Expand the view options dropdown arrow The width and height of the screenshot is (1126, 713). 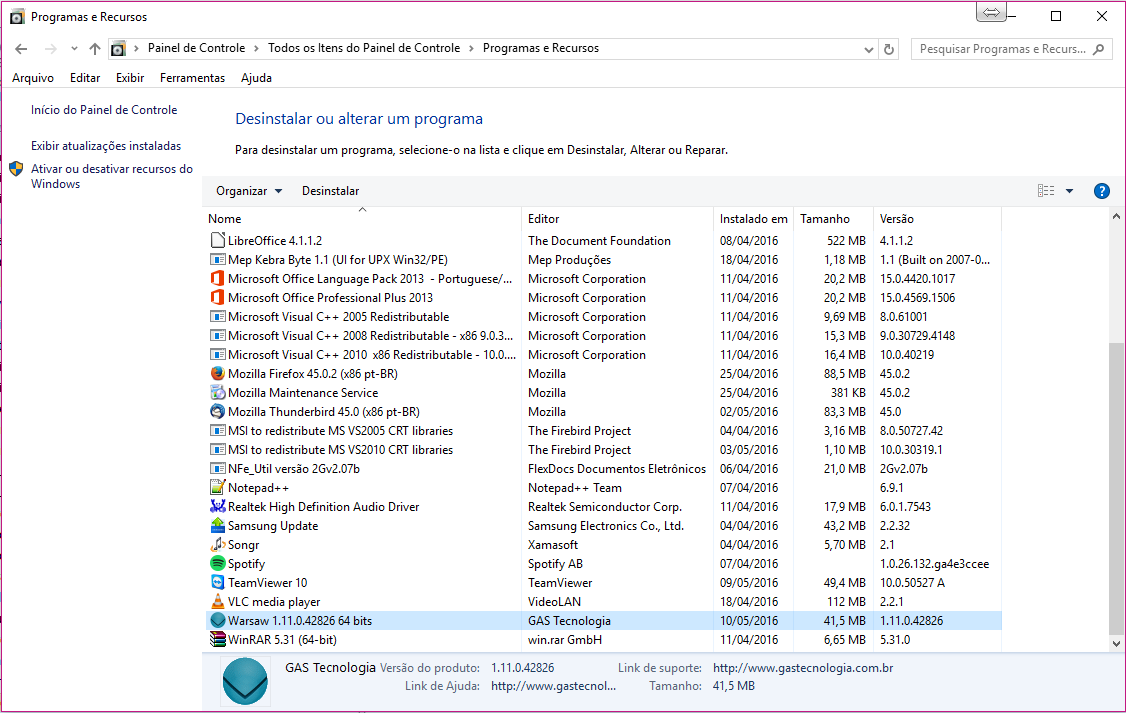pyautogui.click(x=1069, y=191)
